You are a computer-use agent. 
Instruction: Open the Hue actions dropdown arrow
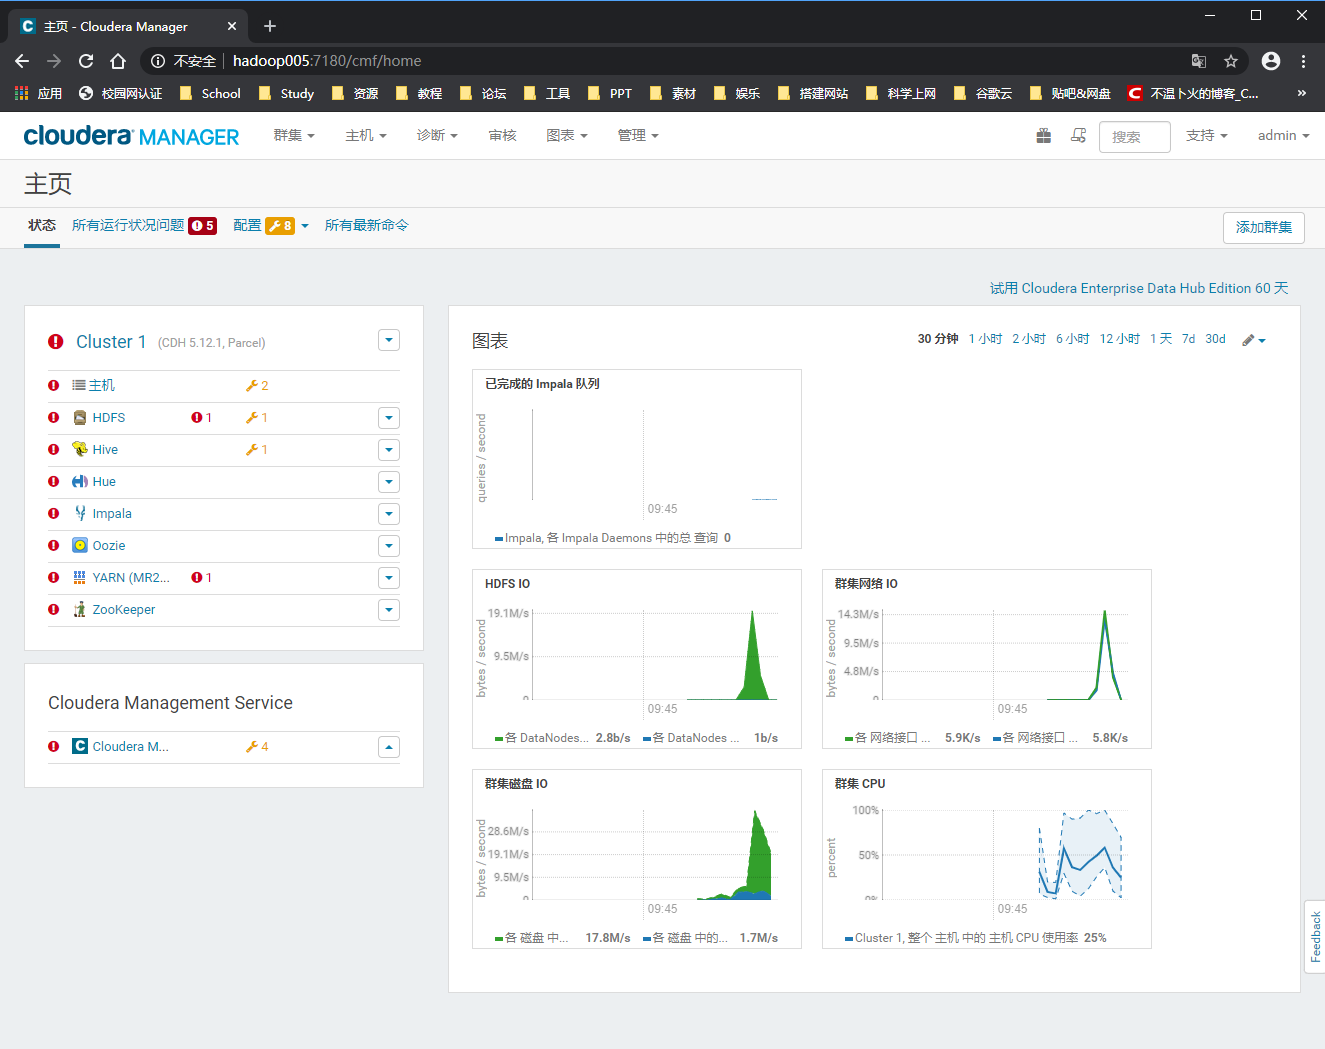389,482
